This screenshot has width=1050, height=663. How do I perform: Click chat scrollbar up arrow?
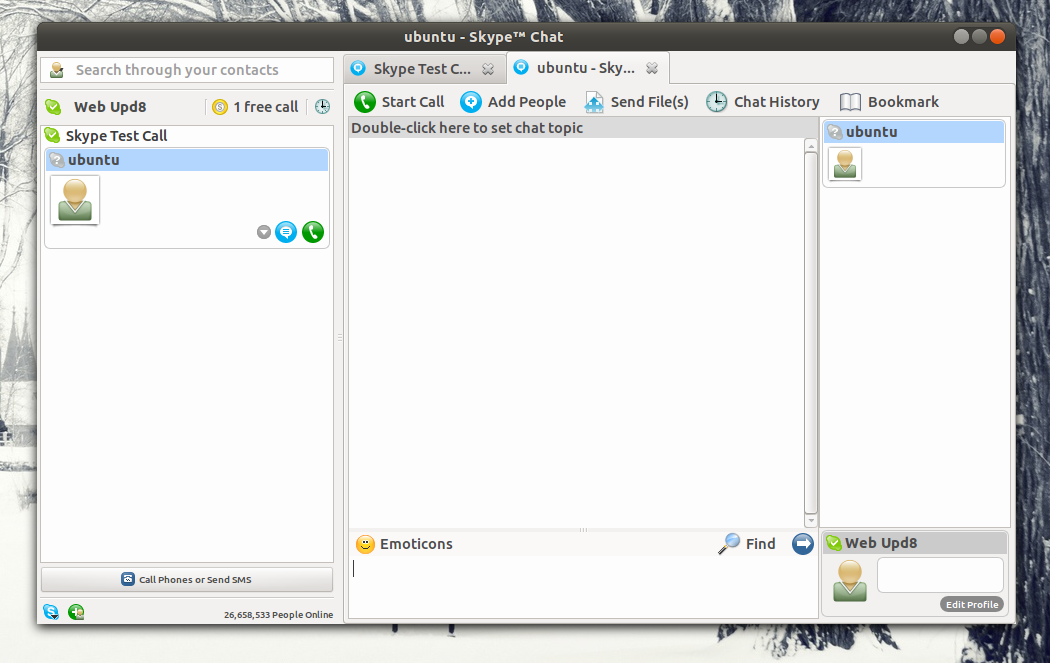(x=811, y=146)
